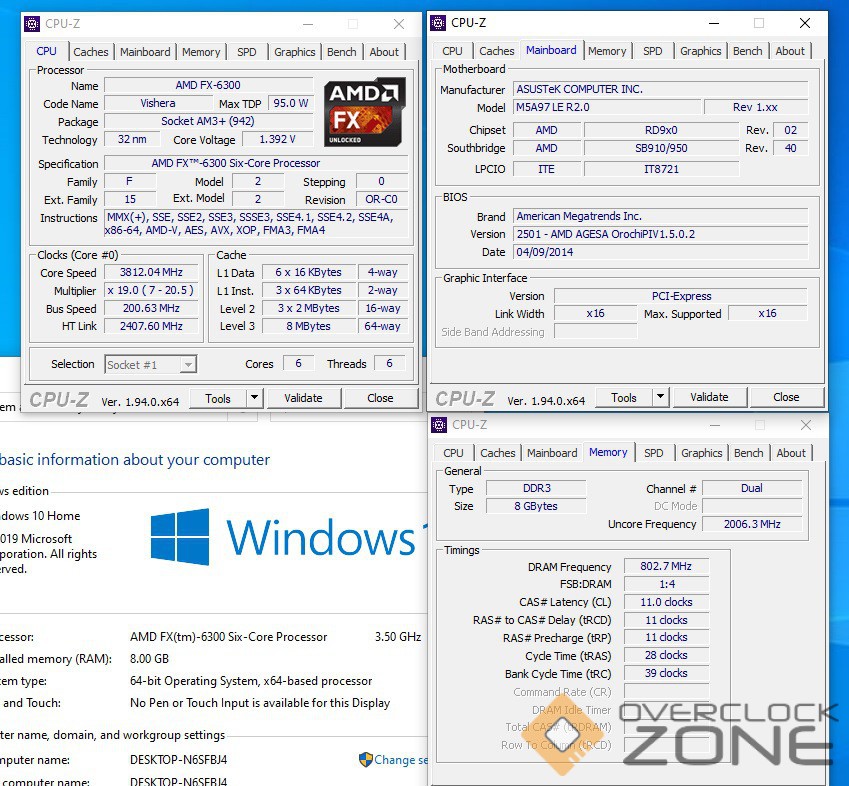
Task: Click Validate button in Mainboard window
Action: tap(709, 397)
